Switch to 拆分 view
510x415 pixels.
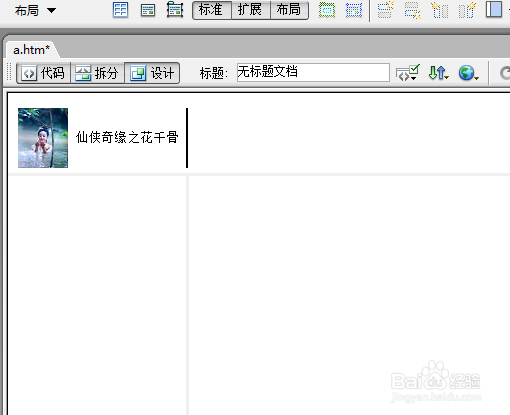[97, 73]
